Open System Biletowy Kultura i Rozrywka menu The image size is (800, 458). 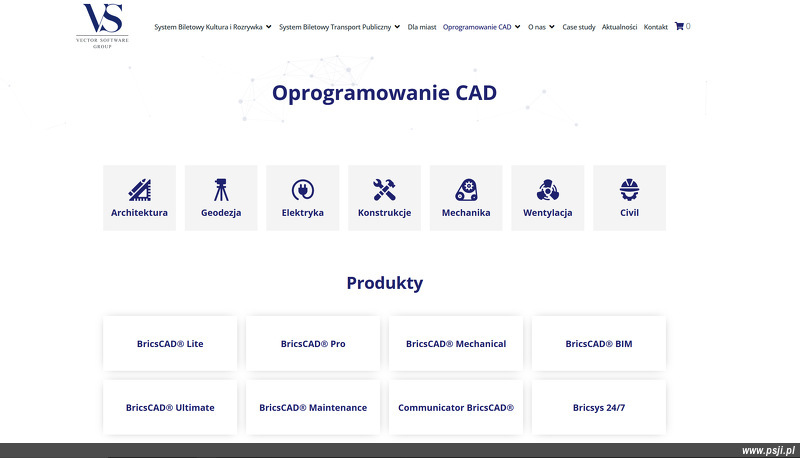click(208, 27)
